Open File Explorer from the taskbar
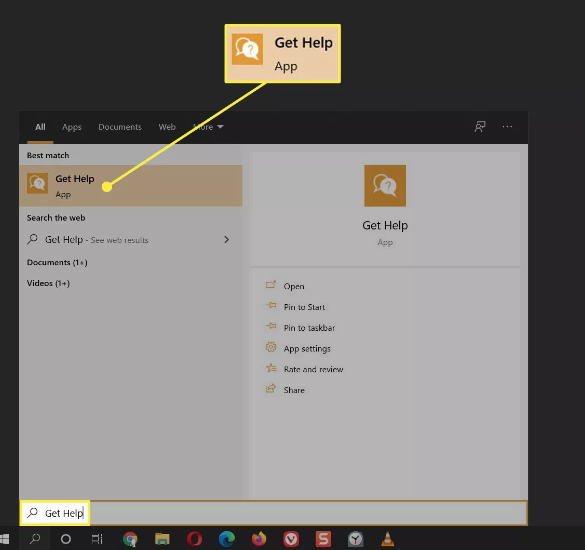585x550 pixels. 162,539
